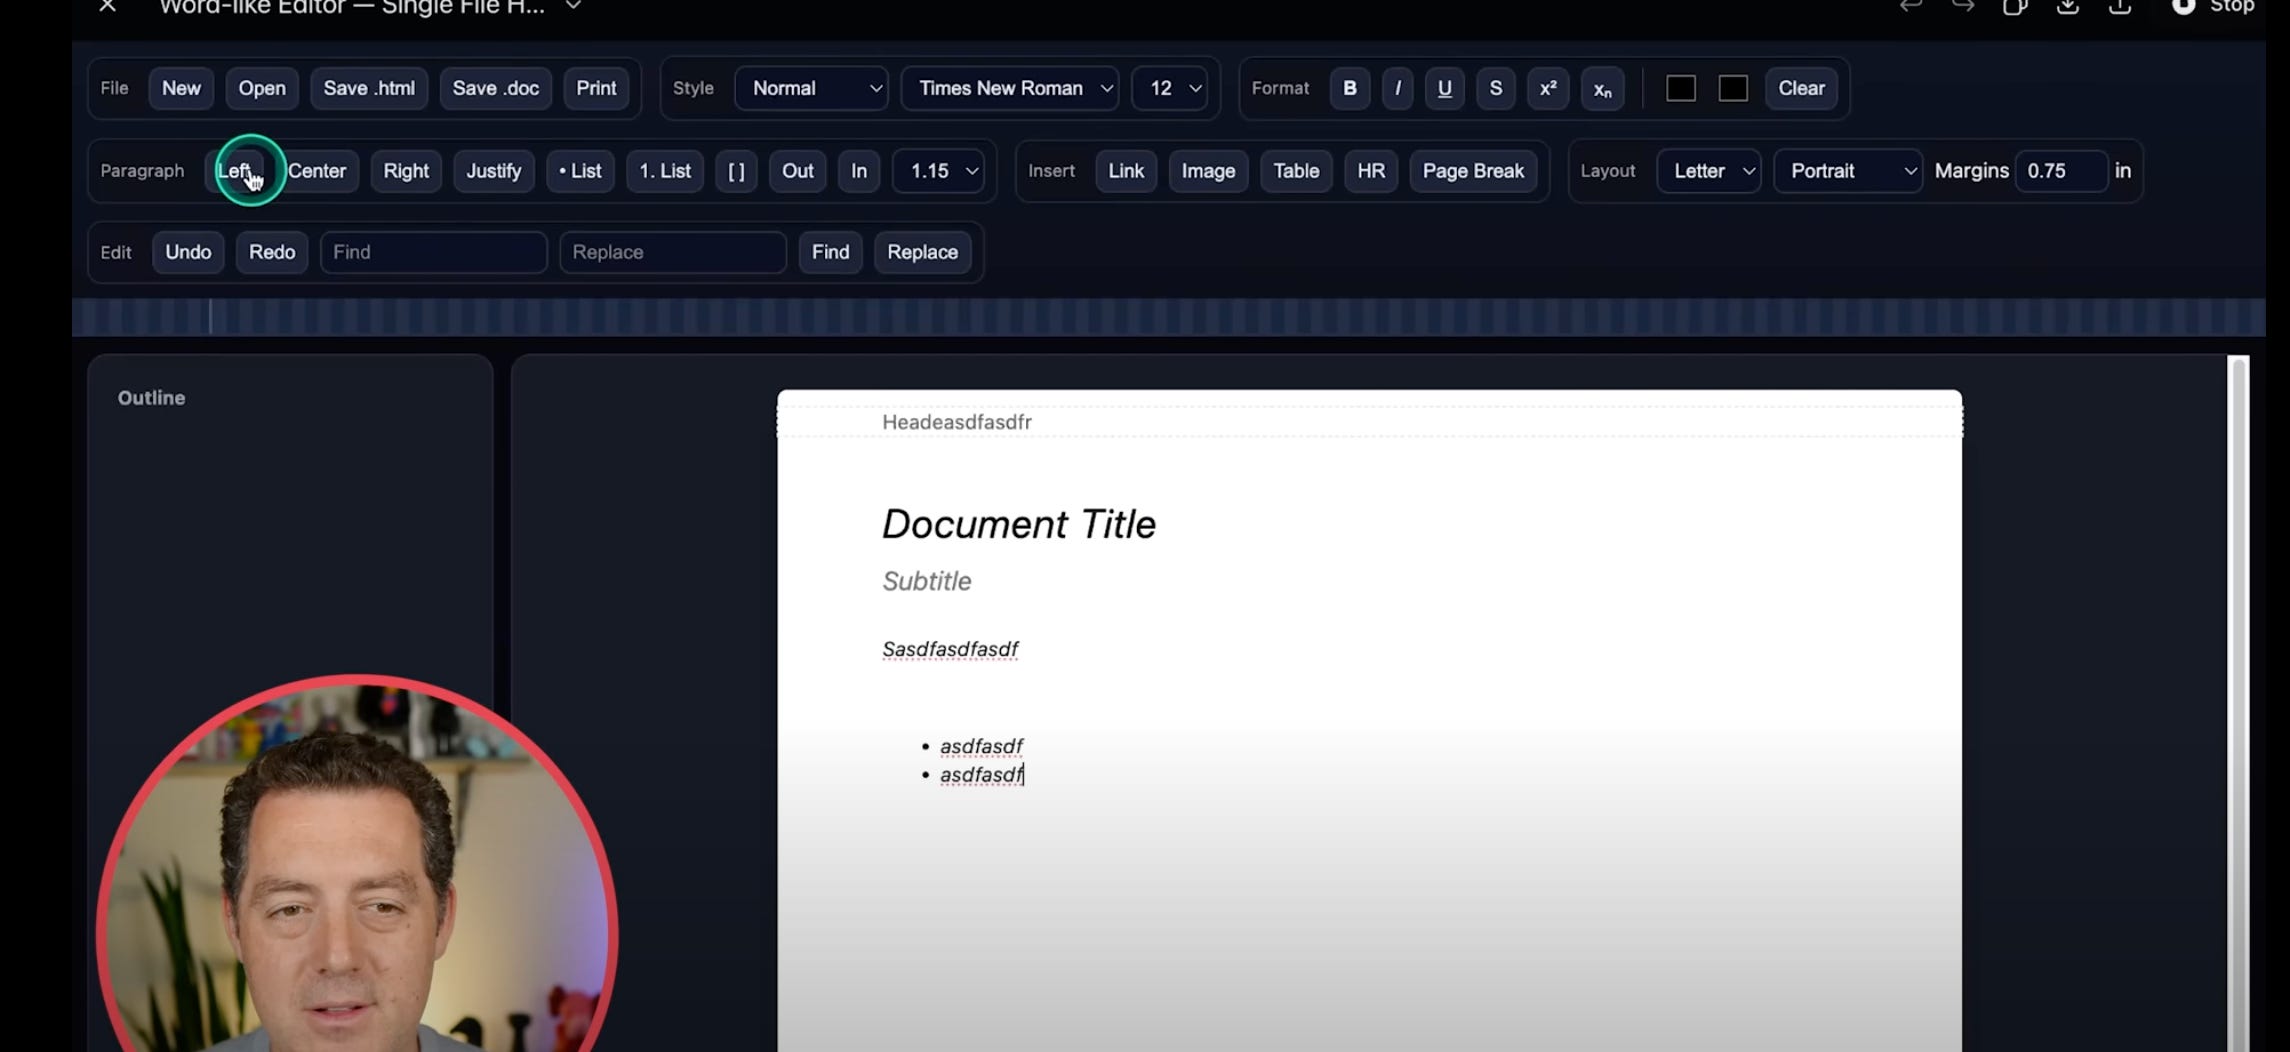Image resolution: width=2290 pixels, height=1052 pixels.
Task: Open the Portrait orientation dropdown
Action: (1848, 171)
